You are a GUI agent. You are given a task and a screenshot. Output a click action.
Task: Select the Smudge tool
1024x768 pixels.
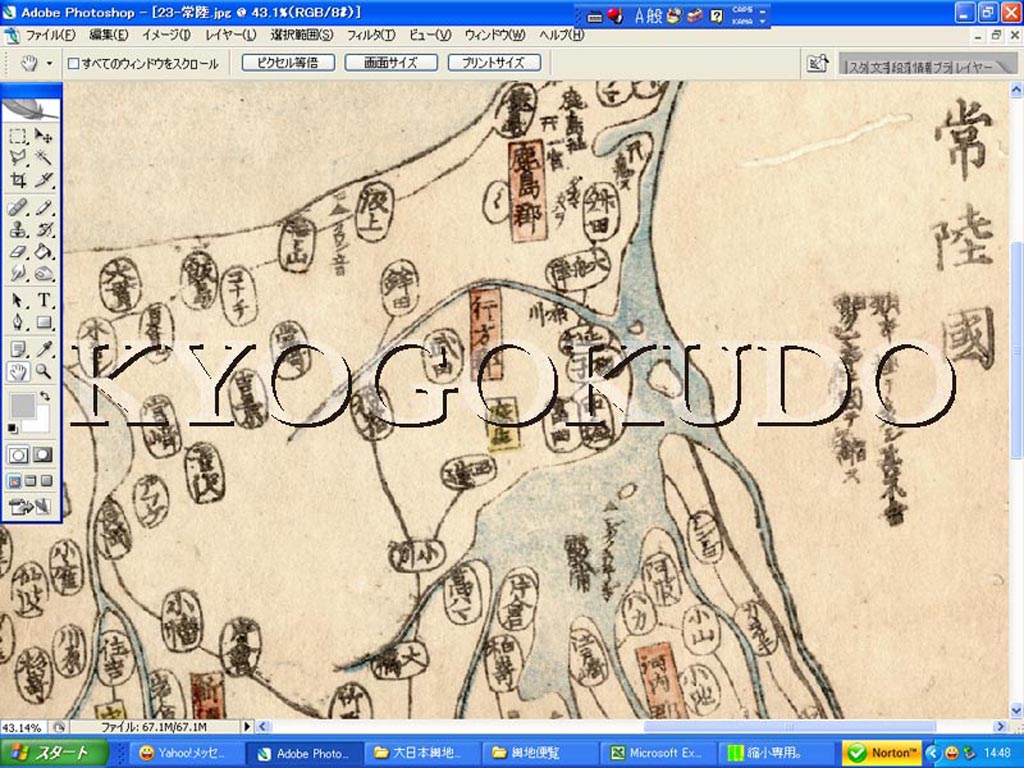tap(18, 272)
